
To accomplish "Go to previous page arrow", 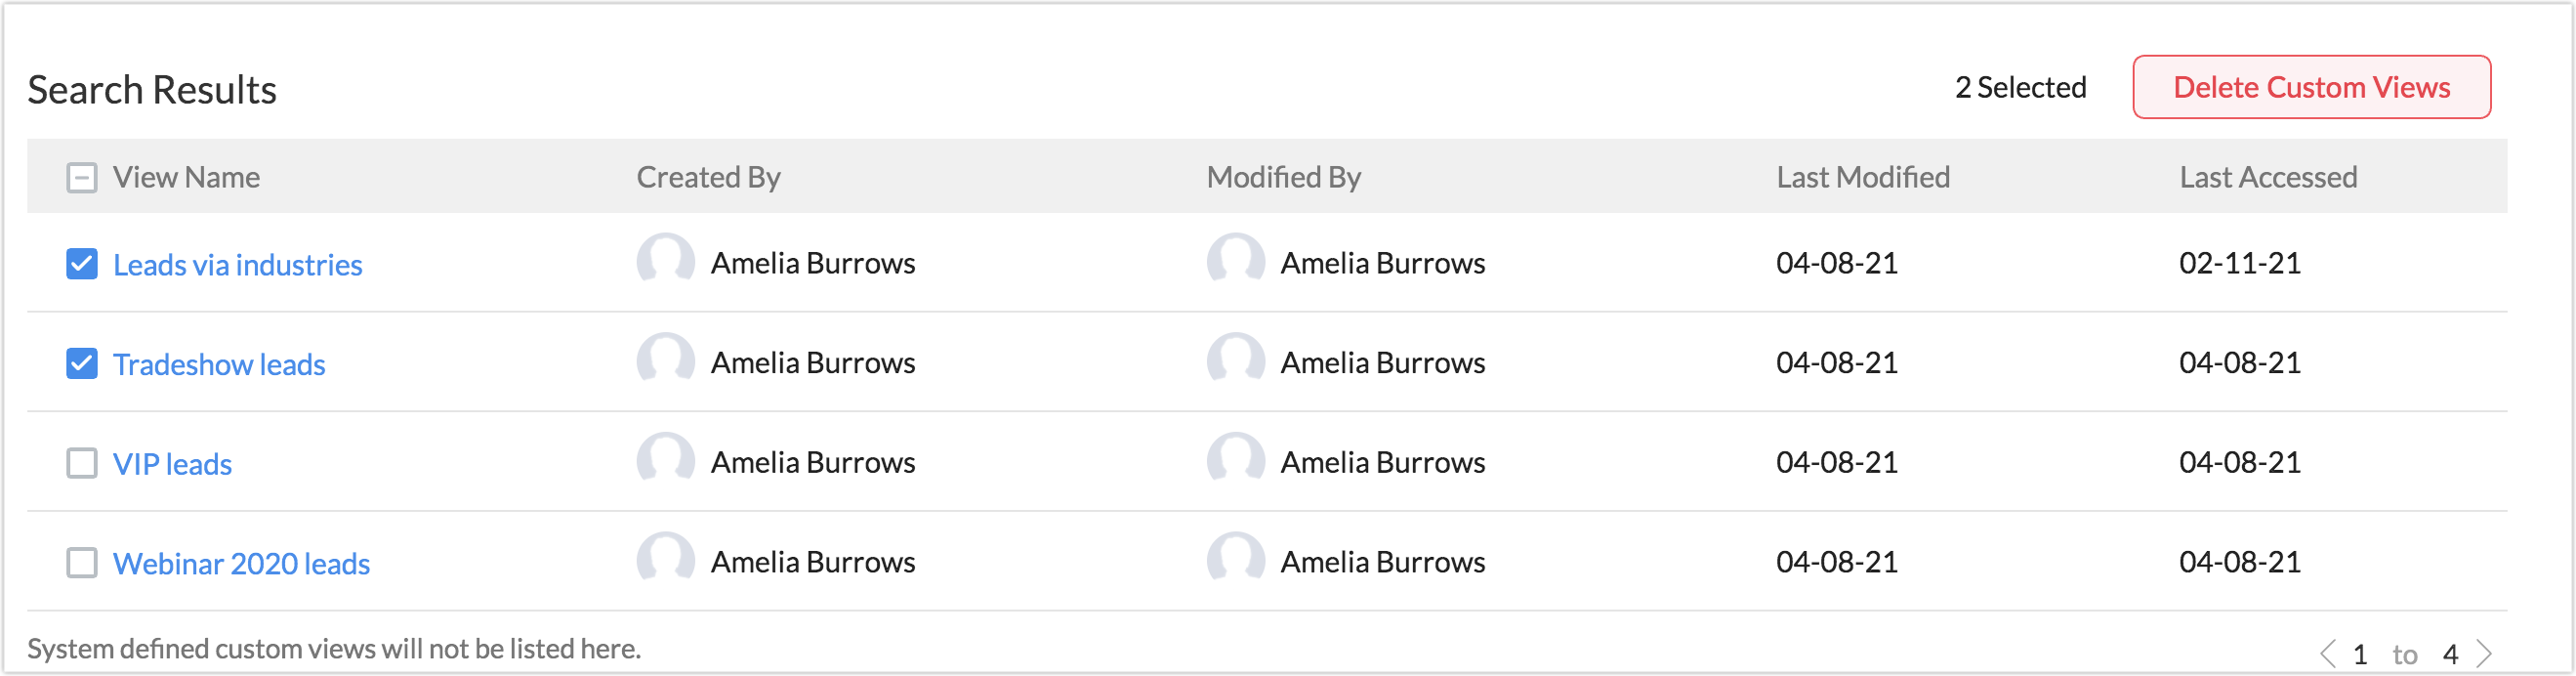I will pyautogui.click(x=2327, y=654).
